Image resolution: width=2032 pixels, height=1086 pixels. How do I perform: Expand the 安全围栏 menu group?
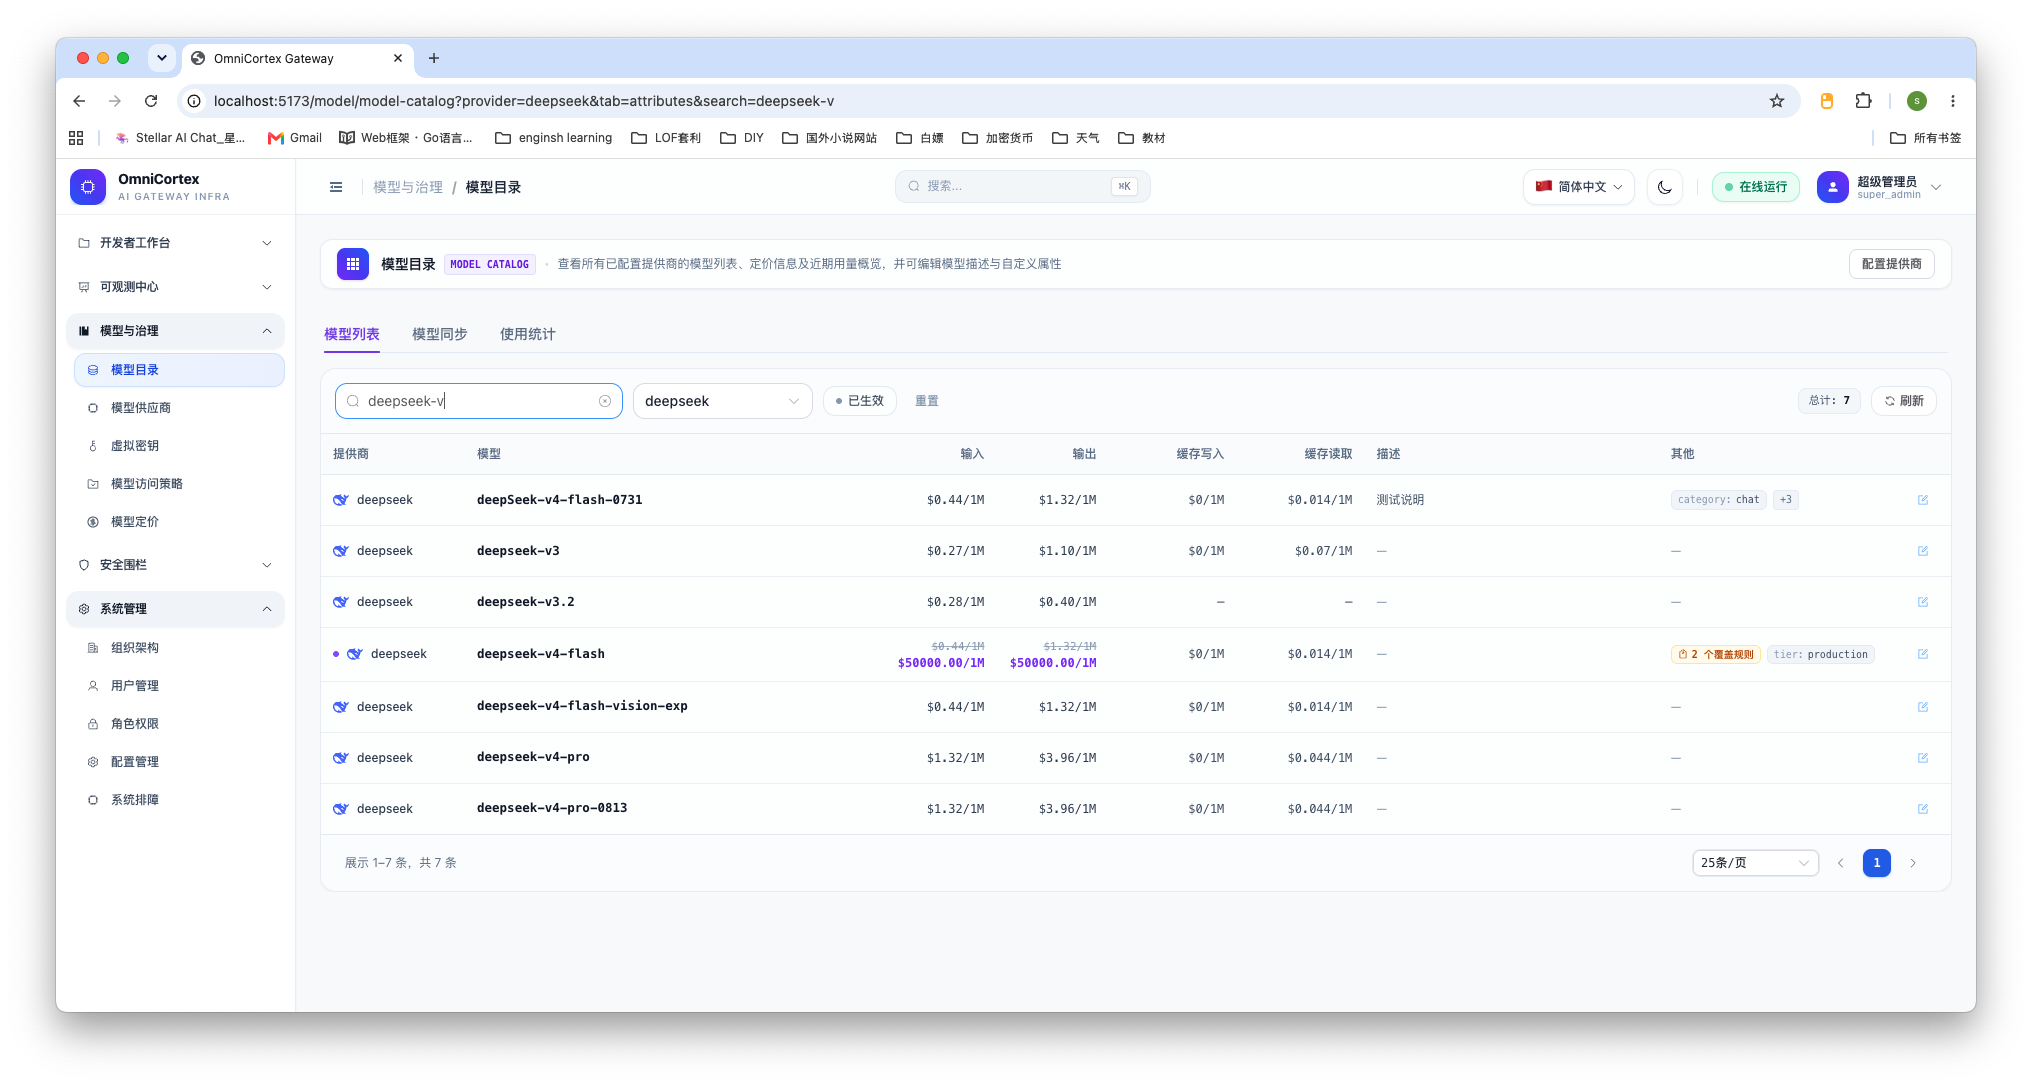(x=176, y=565)
